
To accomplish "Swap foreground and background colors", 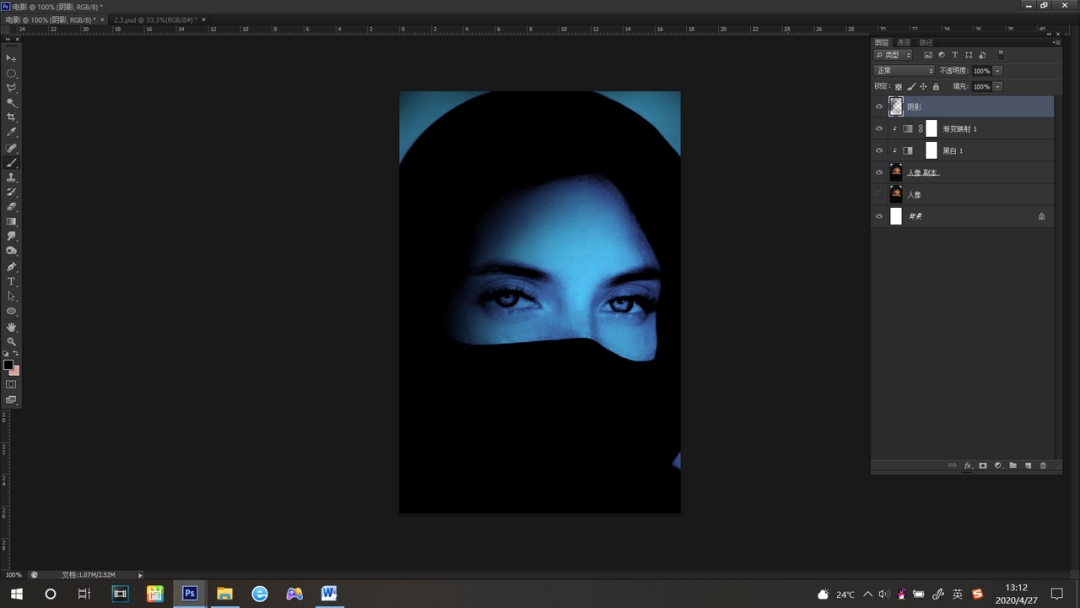I will [16, 353].
